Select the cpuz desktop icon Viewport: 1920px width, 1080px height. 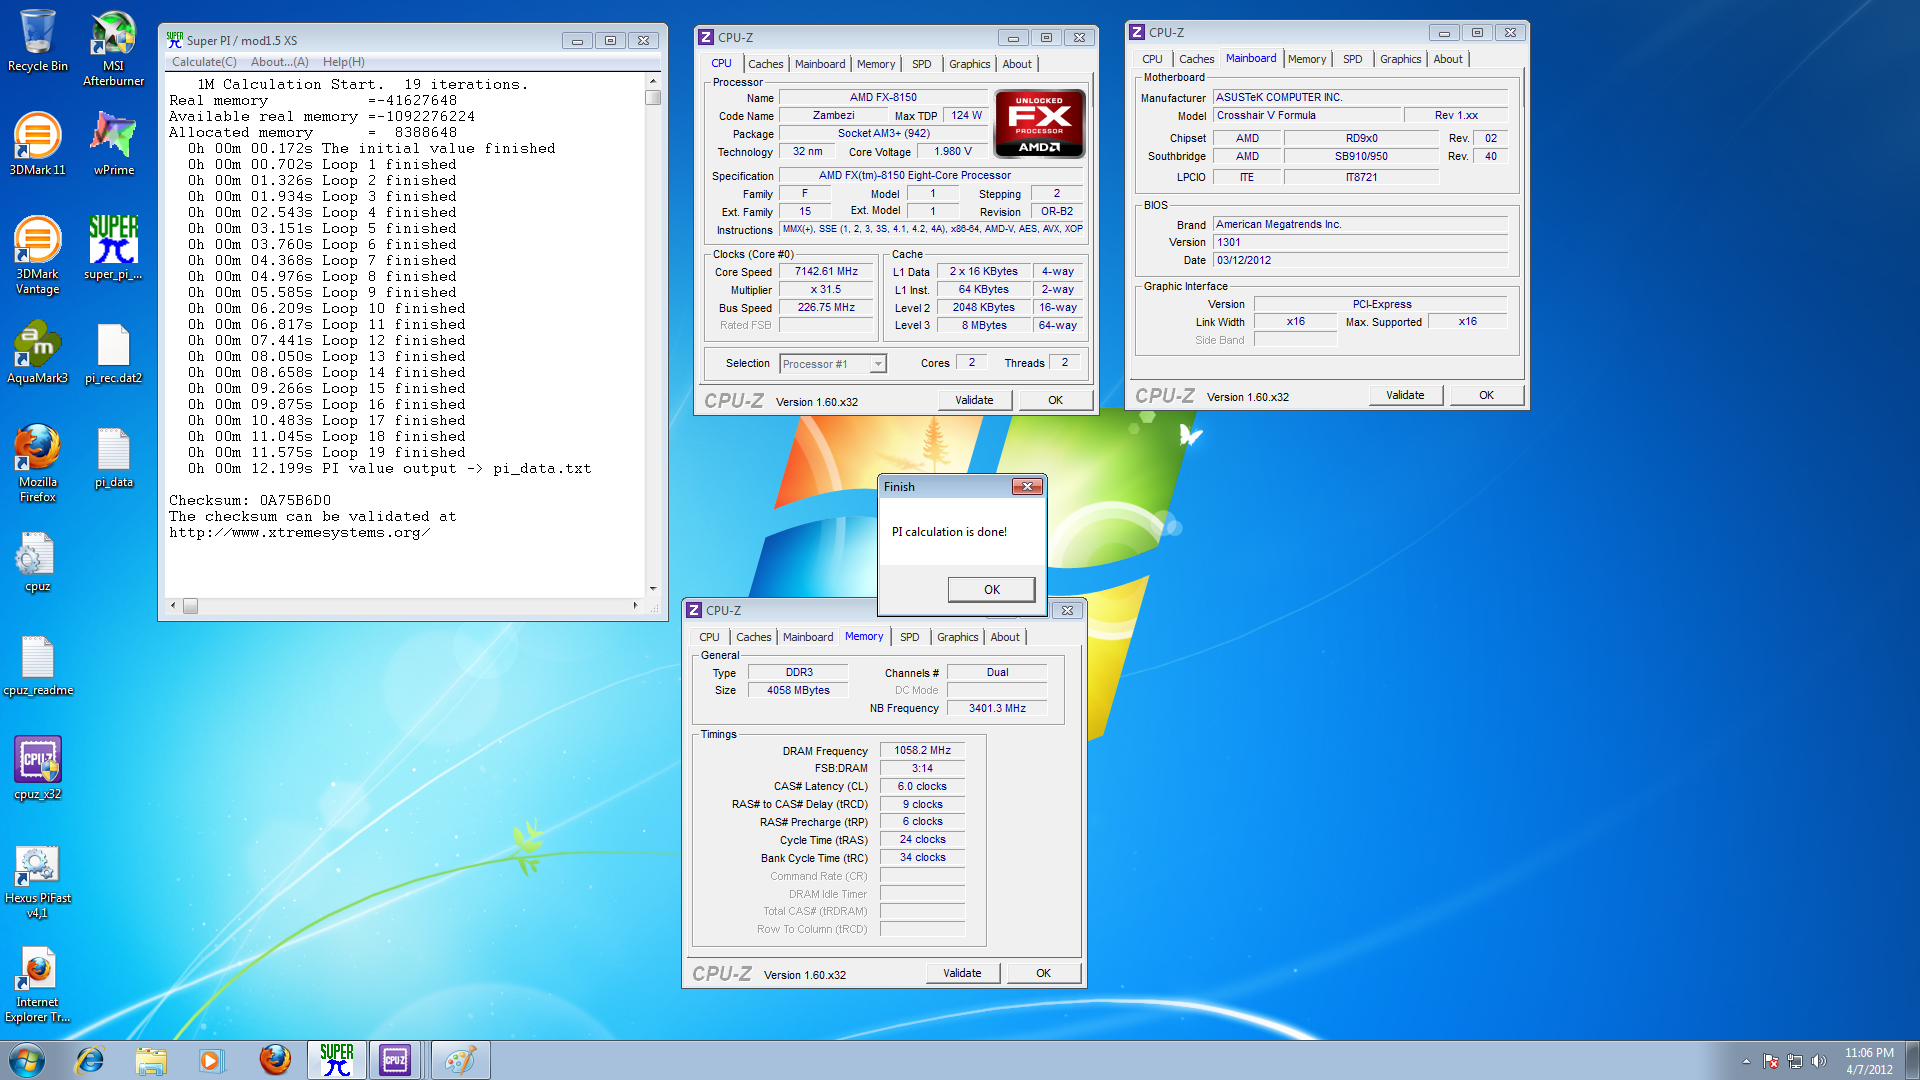[38, 560]
